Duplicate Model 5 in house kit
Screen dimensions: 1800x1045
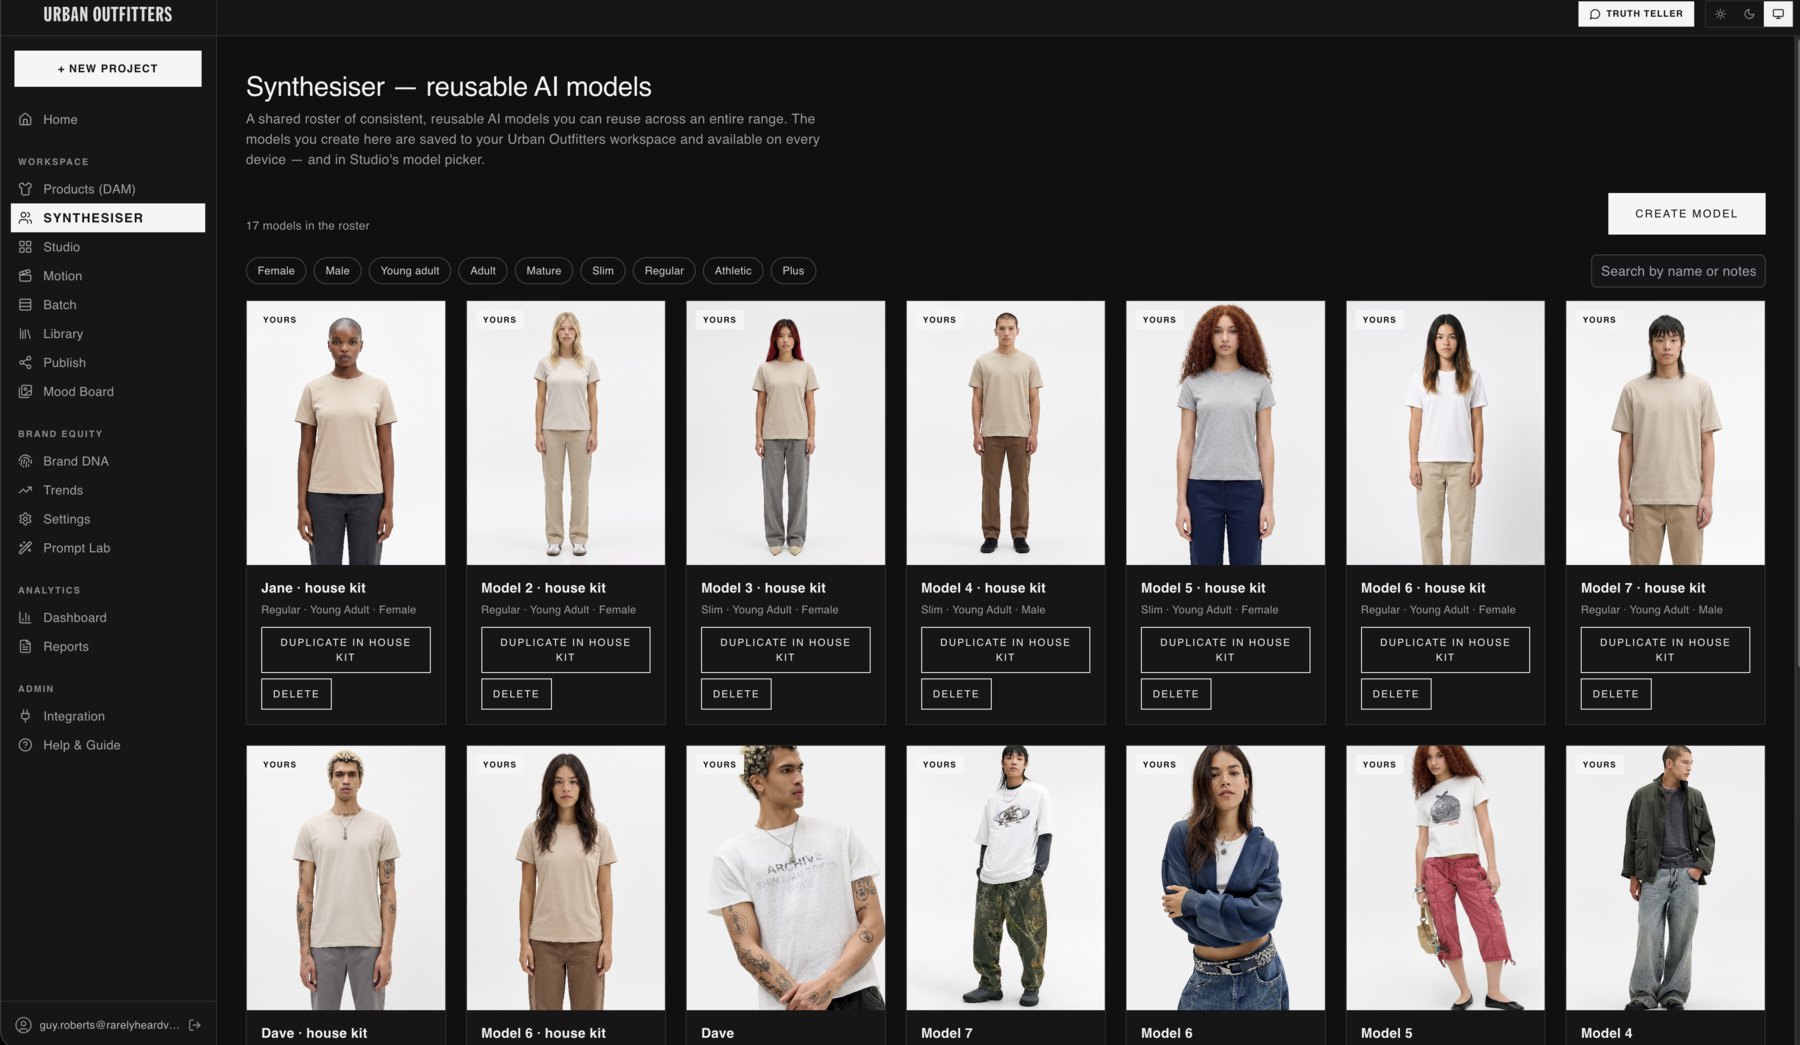(x=1225, y=650)
